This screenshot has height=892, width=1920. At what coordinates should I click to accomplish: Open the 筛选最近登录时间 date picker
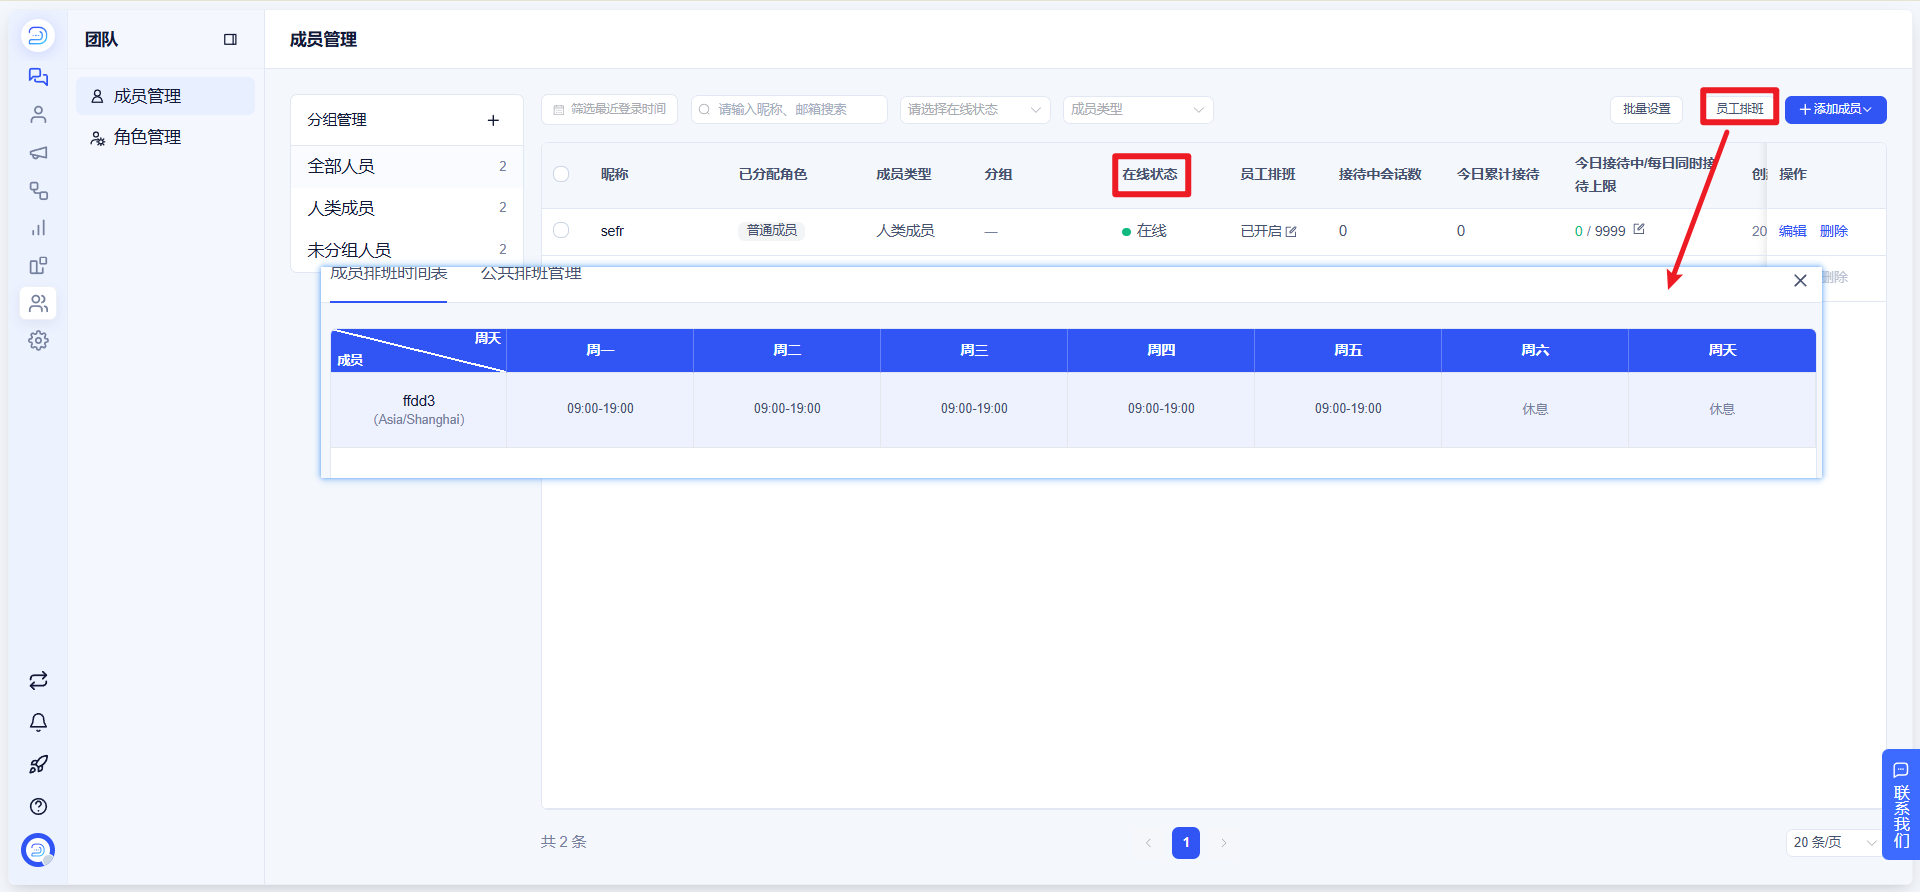click(x=609, y=109)
